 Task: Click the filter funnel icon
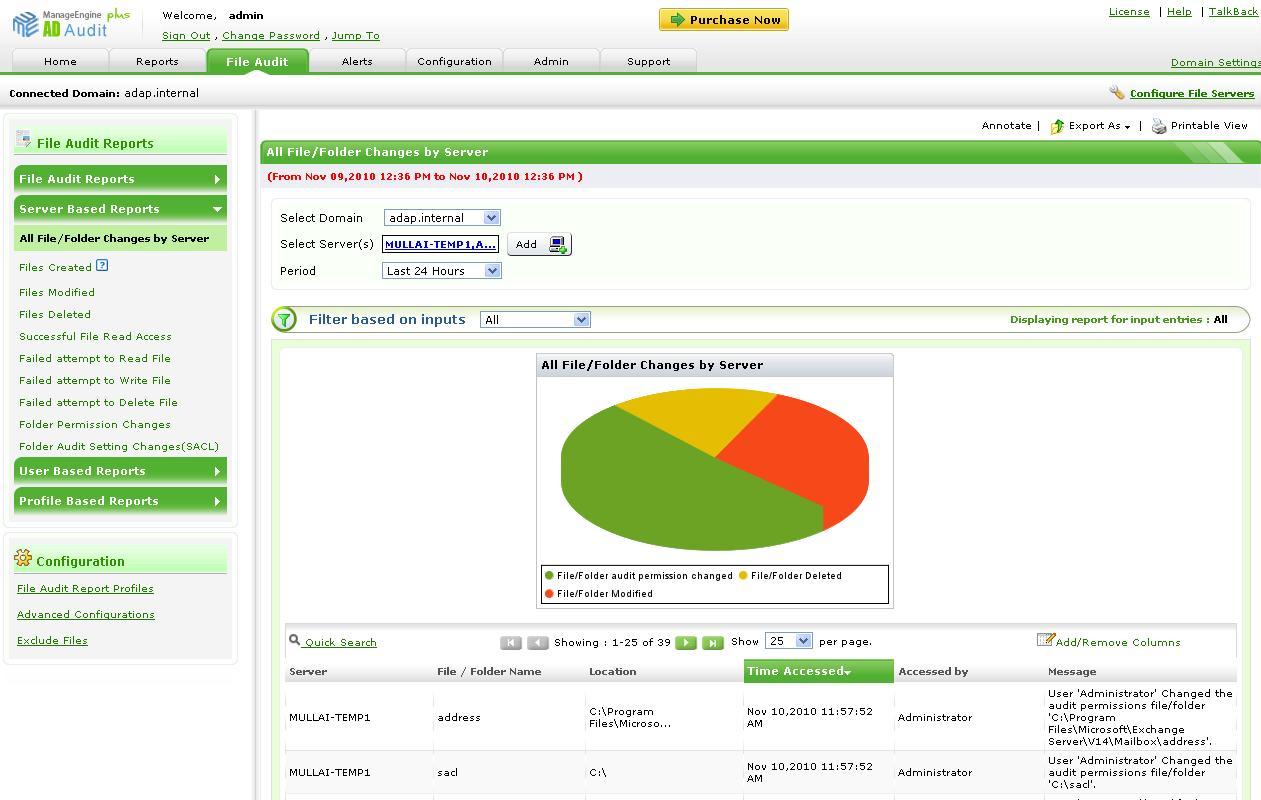coord(284,320)
